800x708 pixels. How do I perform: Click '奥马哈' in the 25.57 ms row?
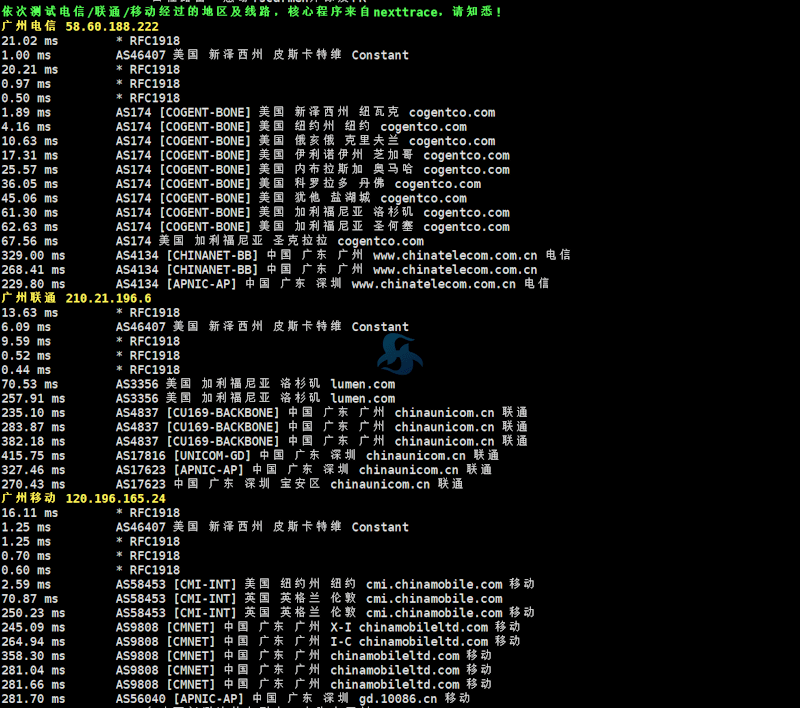pyautogui.click(x=393, y=169)
